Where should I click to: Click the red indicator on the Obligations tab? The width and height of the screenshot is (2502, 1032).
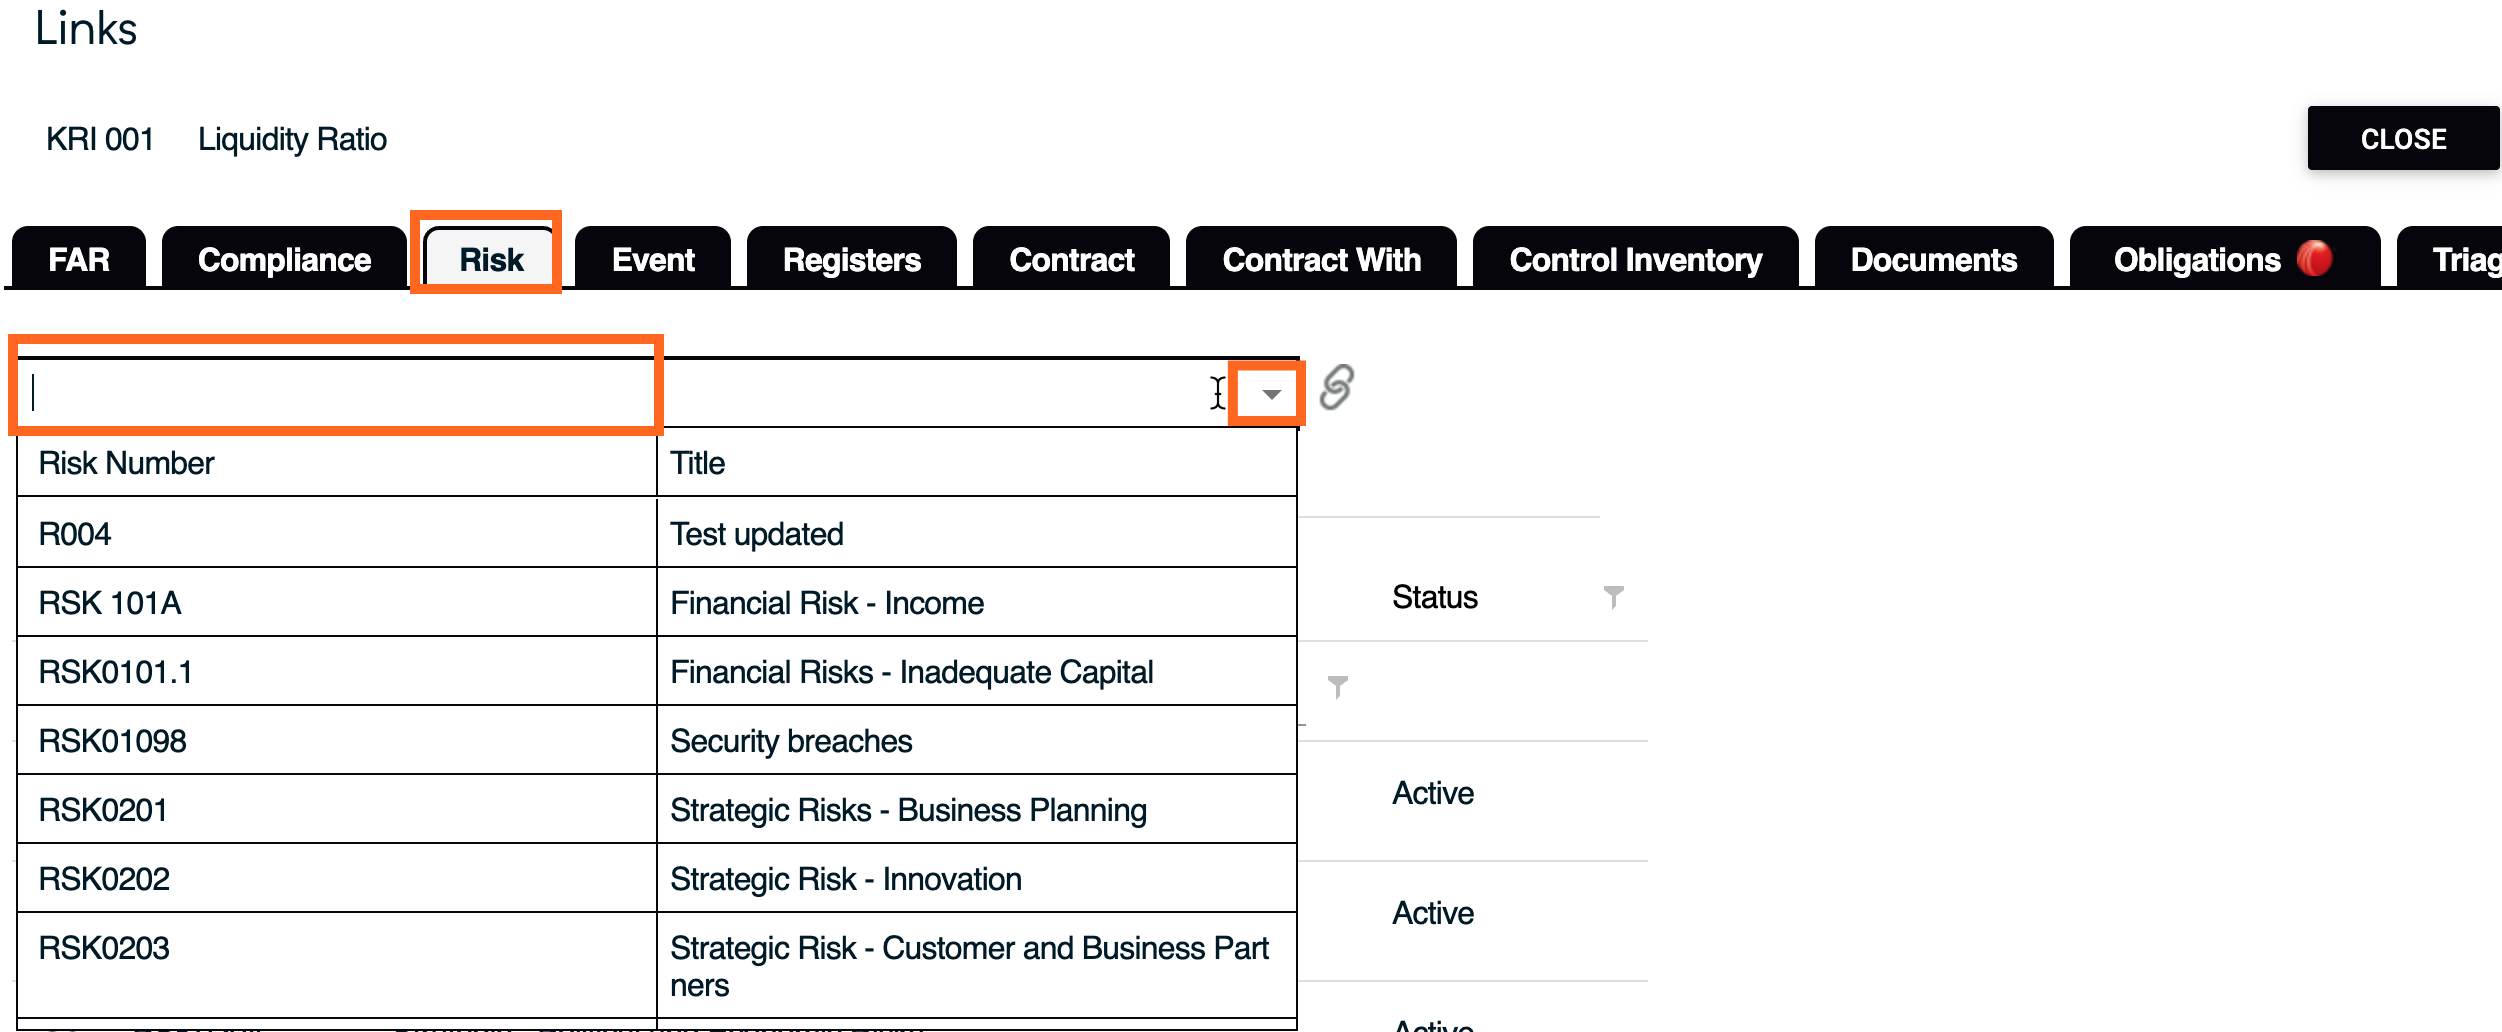pos(2315,259)
